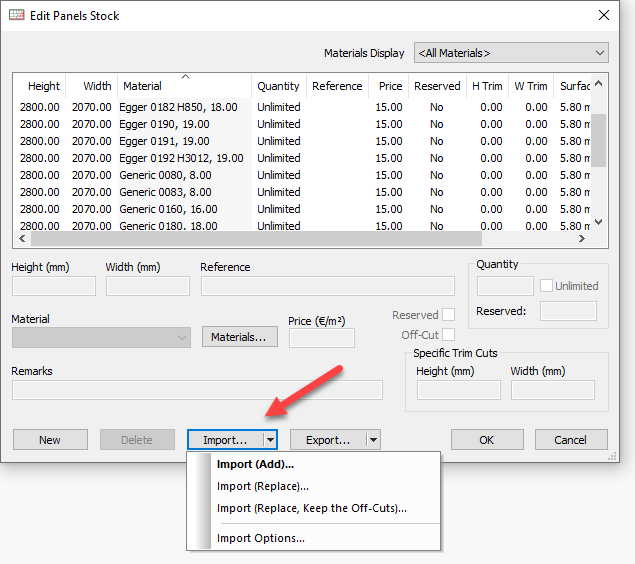Focus the Specific Trim Cuts Height field

459,390
